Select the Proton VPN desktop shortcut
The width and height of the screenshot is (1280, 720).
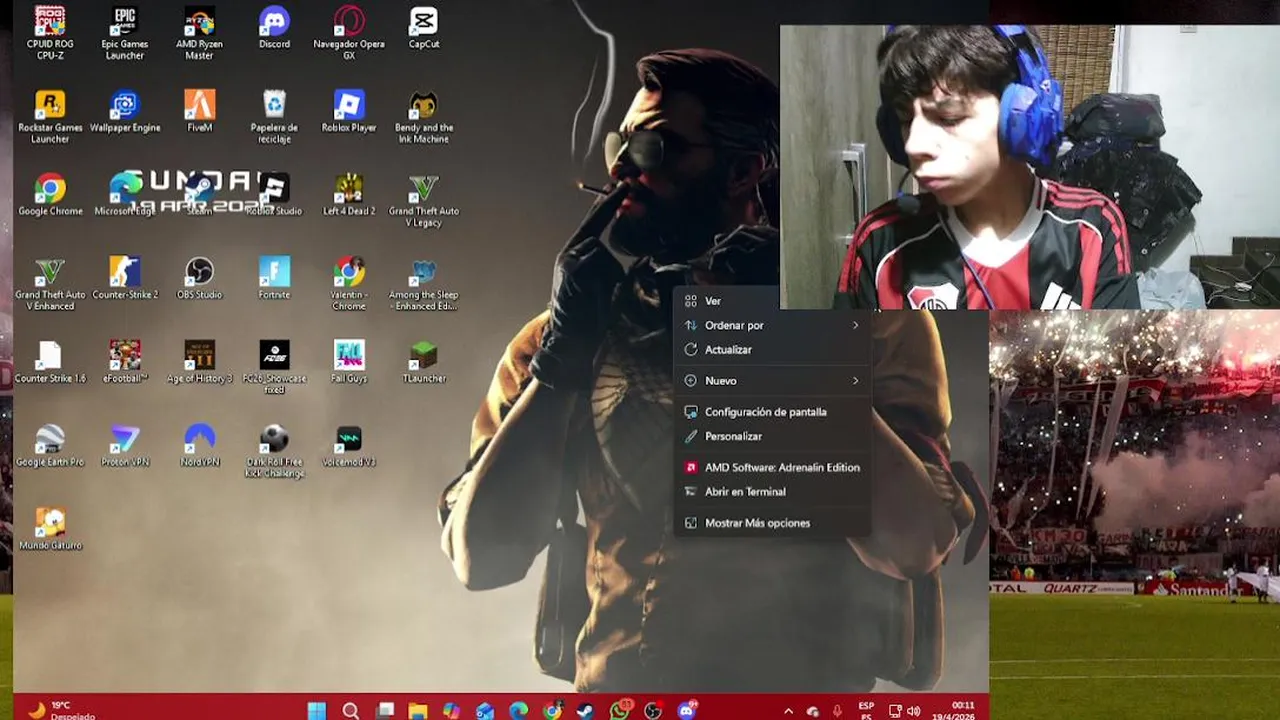(124, 446)
